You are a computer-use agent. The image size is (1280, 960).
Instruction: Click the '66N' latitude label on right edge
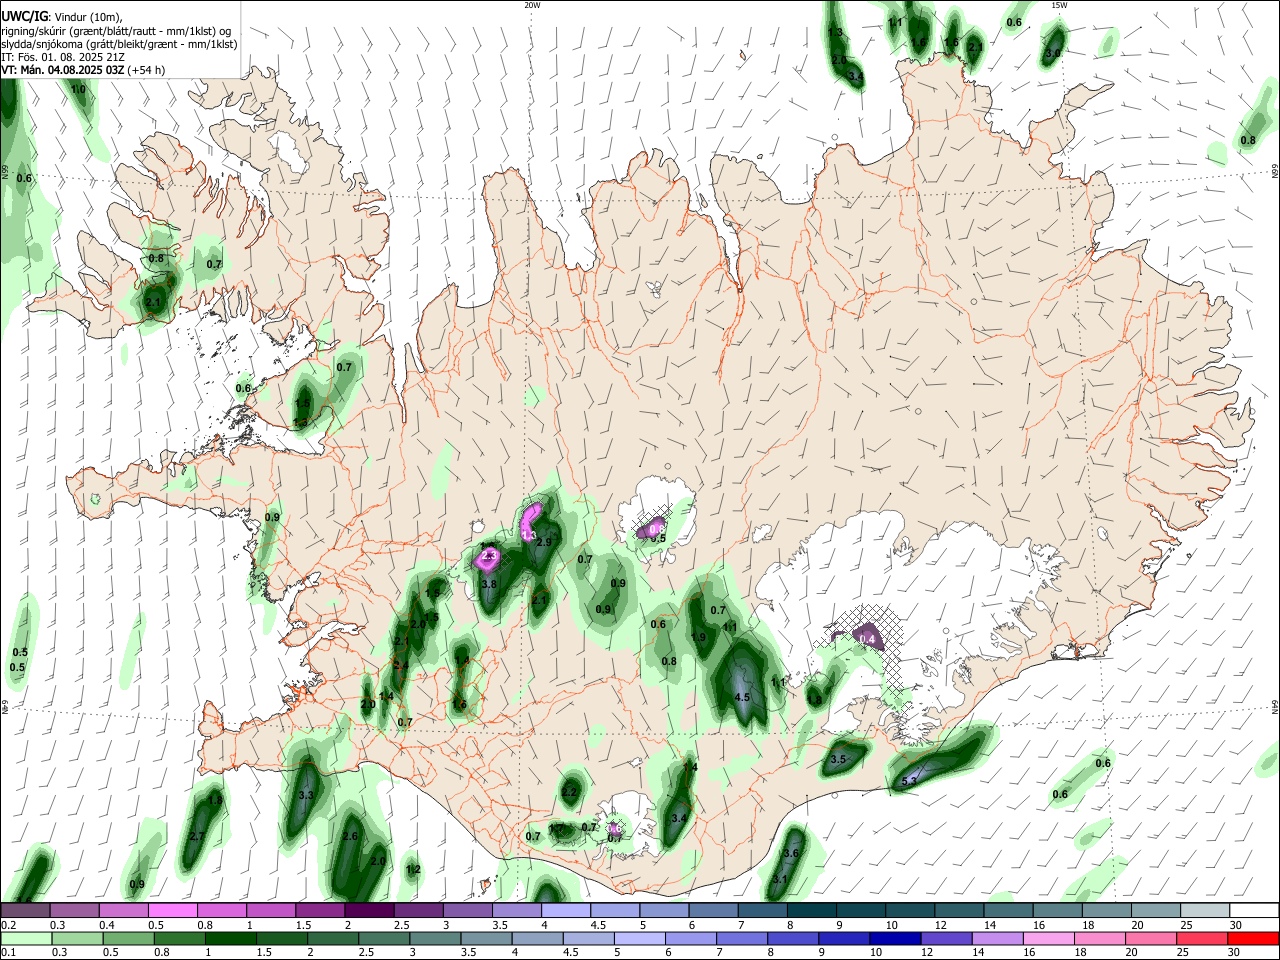pos(1275,173)
